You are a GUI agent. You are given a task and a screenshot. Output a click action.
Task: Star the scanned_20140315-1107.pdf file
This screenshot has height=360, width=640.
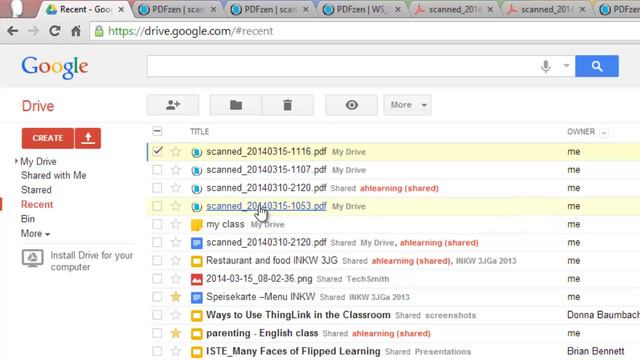tap(176, 170)
